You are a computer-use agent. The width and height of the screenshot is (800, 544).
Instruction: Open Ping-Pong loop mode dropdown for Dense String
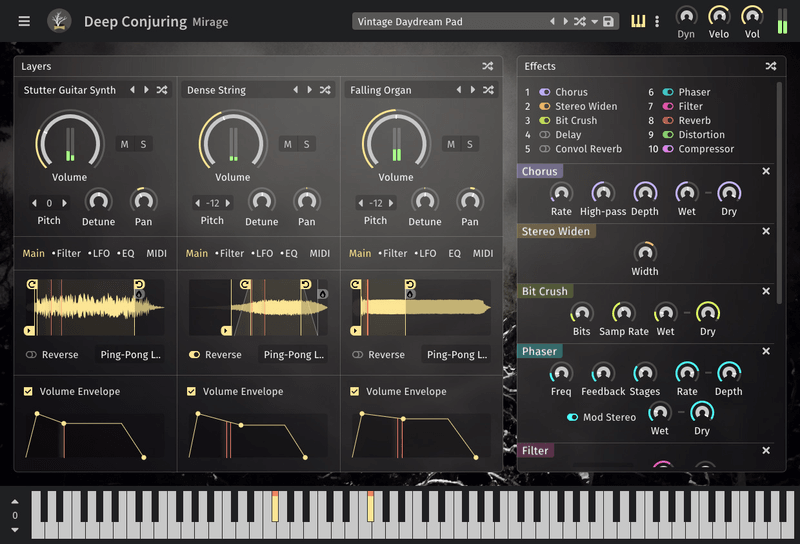coord(293,354)
